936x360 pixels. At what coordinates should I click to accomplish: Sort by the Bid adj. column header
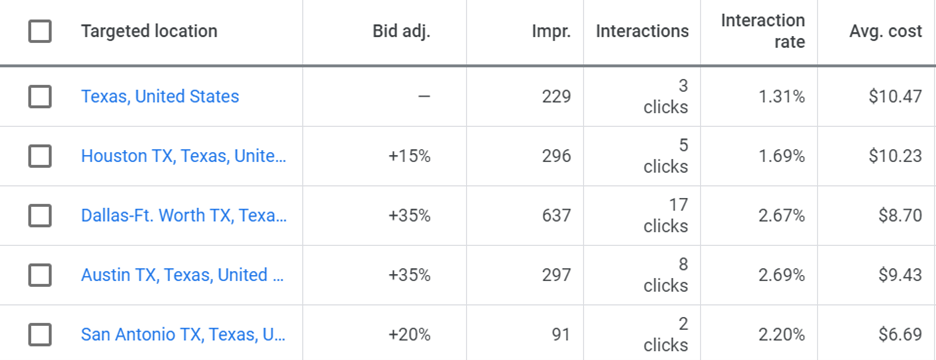(401, 31)
